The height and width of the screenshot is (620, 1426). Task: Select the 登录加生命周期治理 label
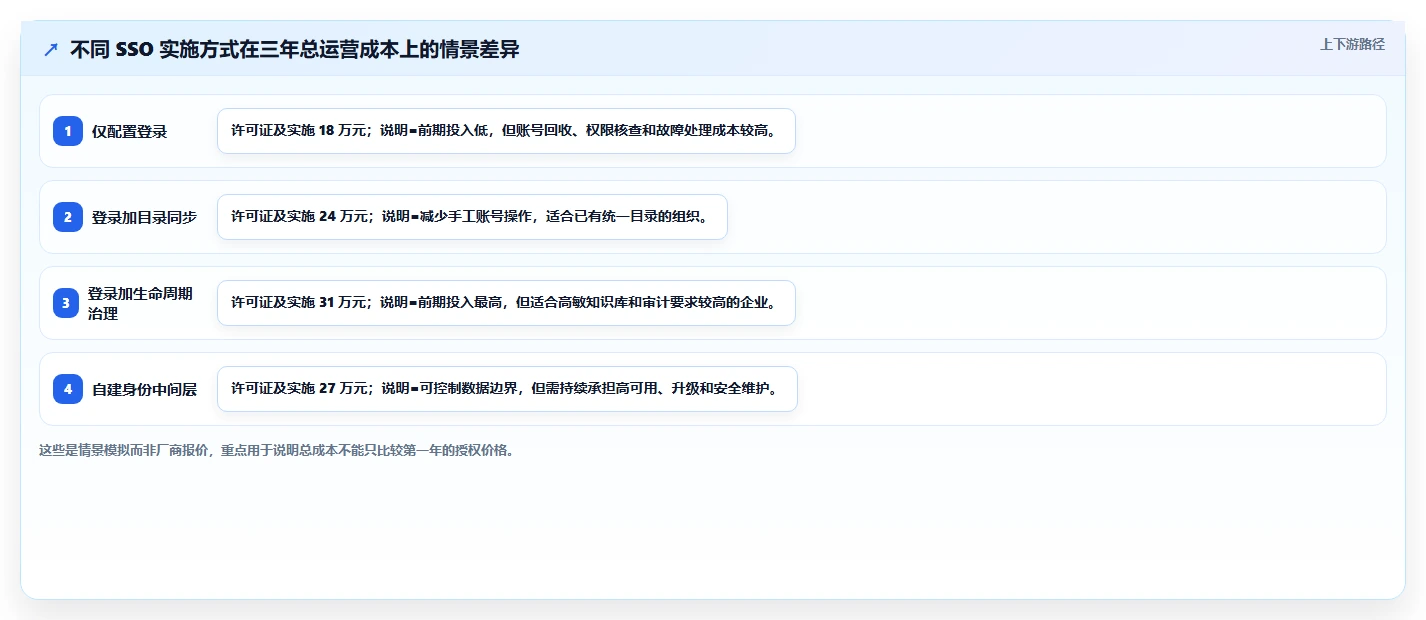click(x=140, y=303)
